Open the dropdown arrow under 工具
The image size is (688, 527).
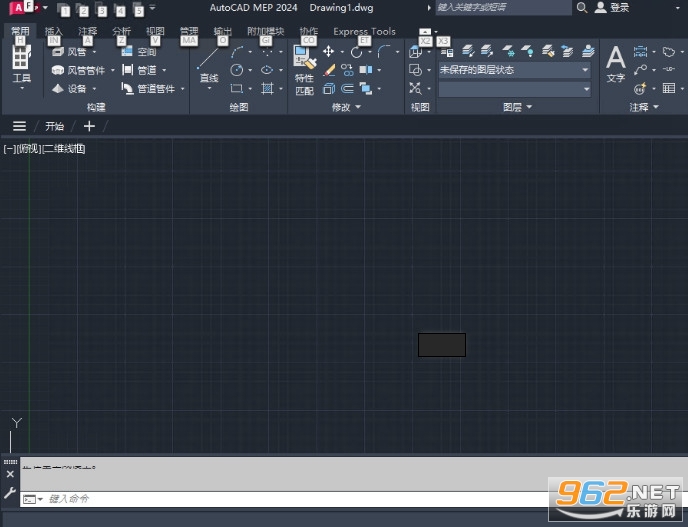(22, 88)
